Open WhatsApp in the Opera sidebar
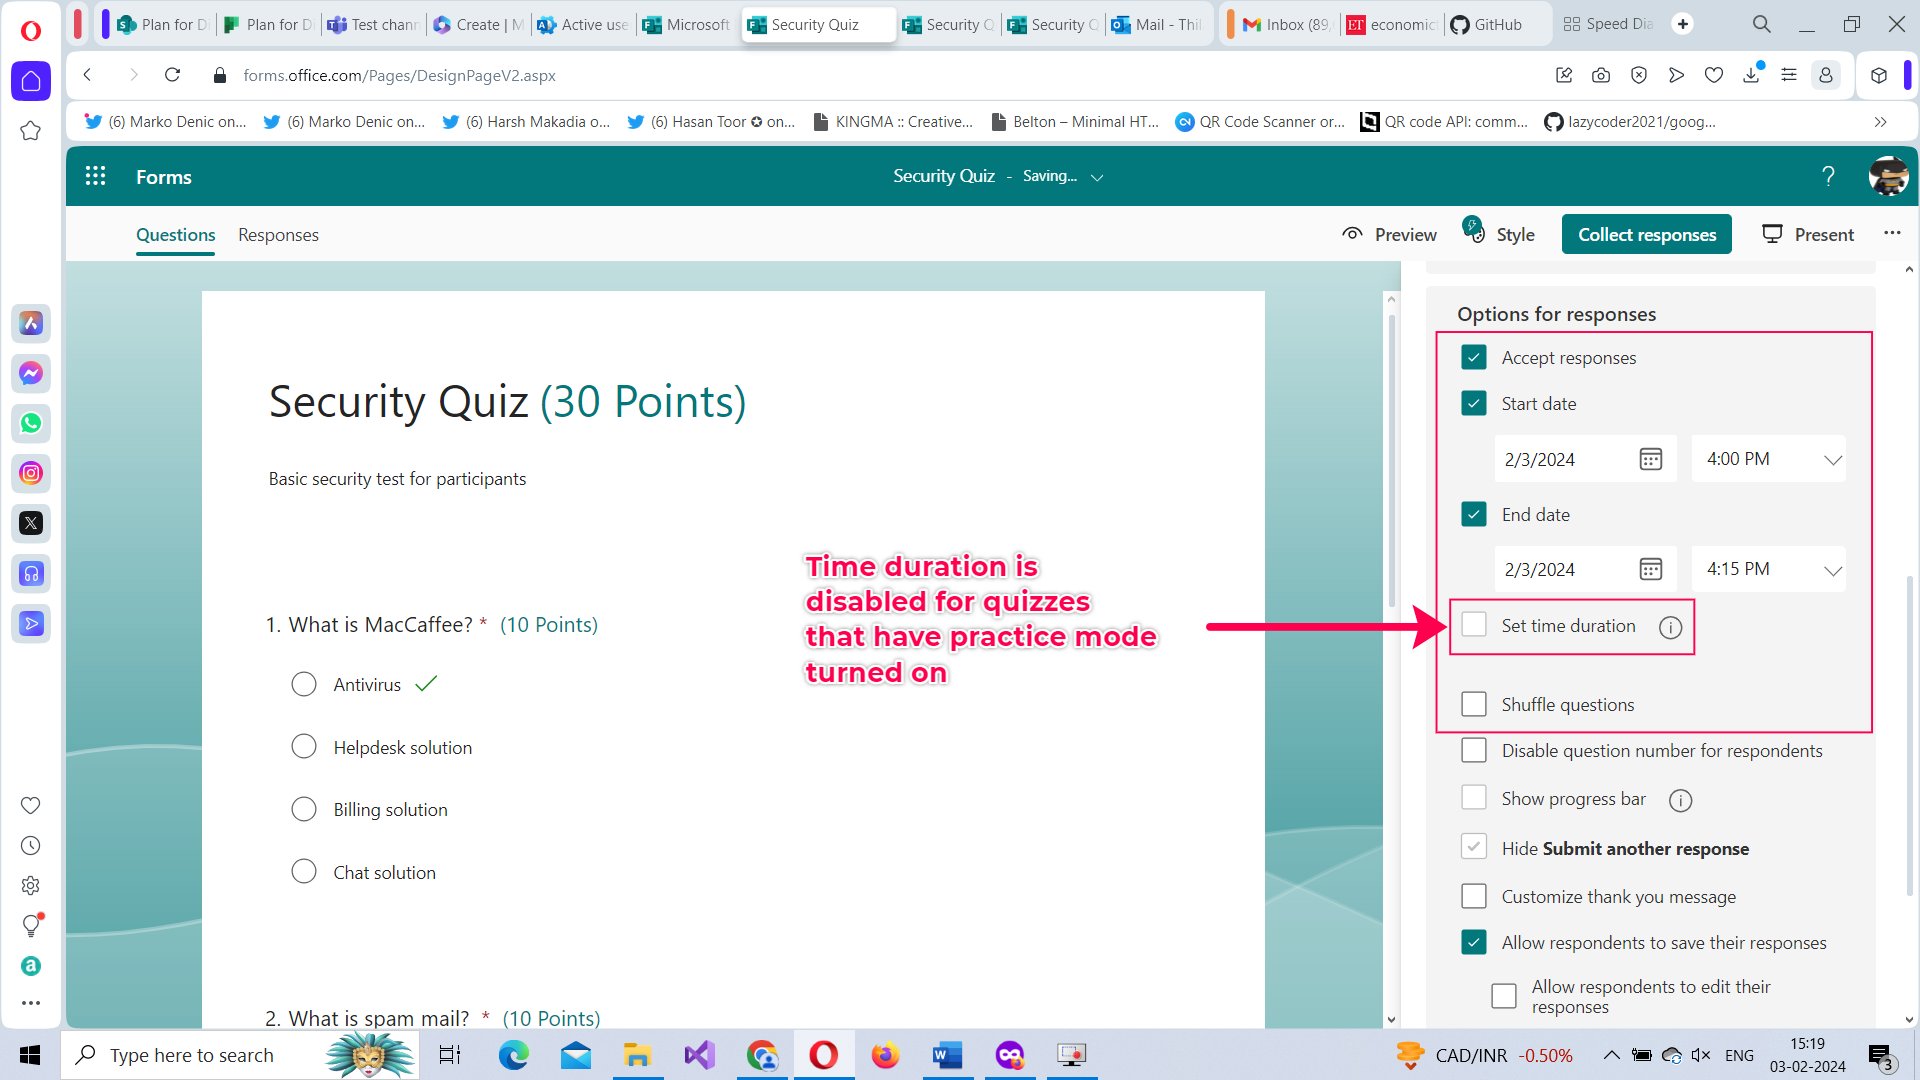This screenshot has width=1920, height=1080. (31, 423)
